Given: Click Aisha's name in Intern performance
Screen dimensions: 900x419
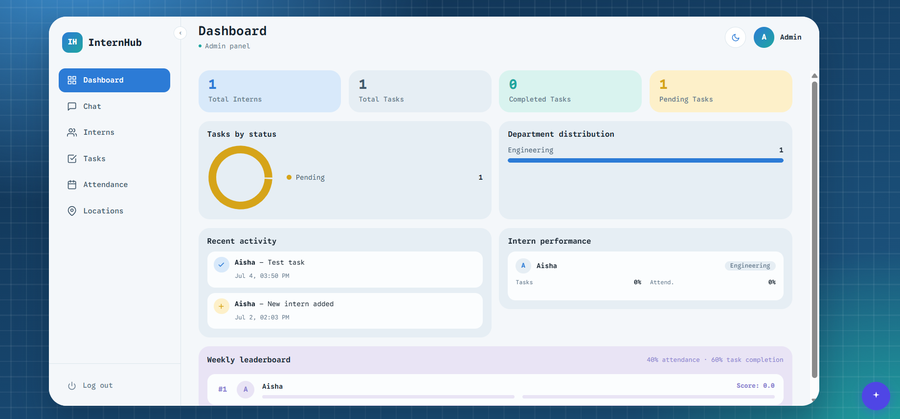Looking at the screenshot, I should coord(546,266).
